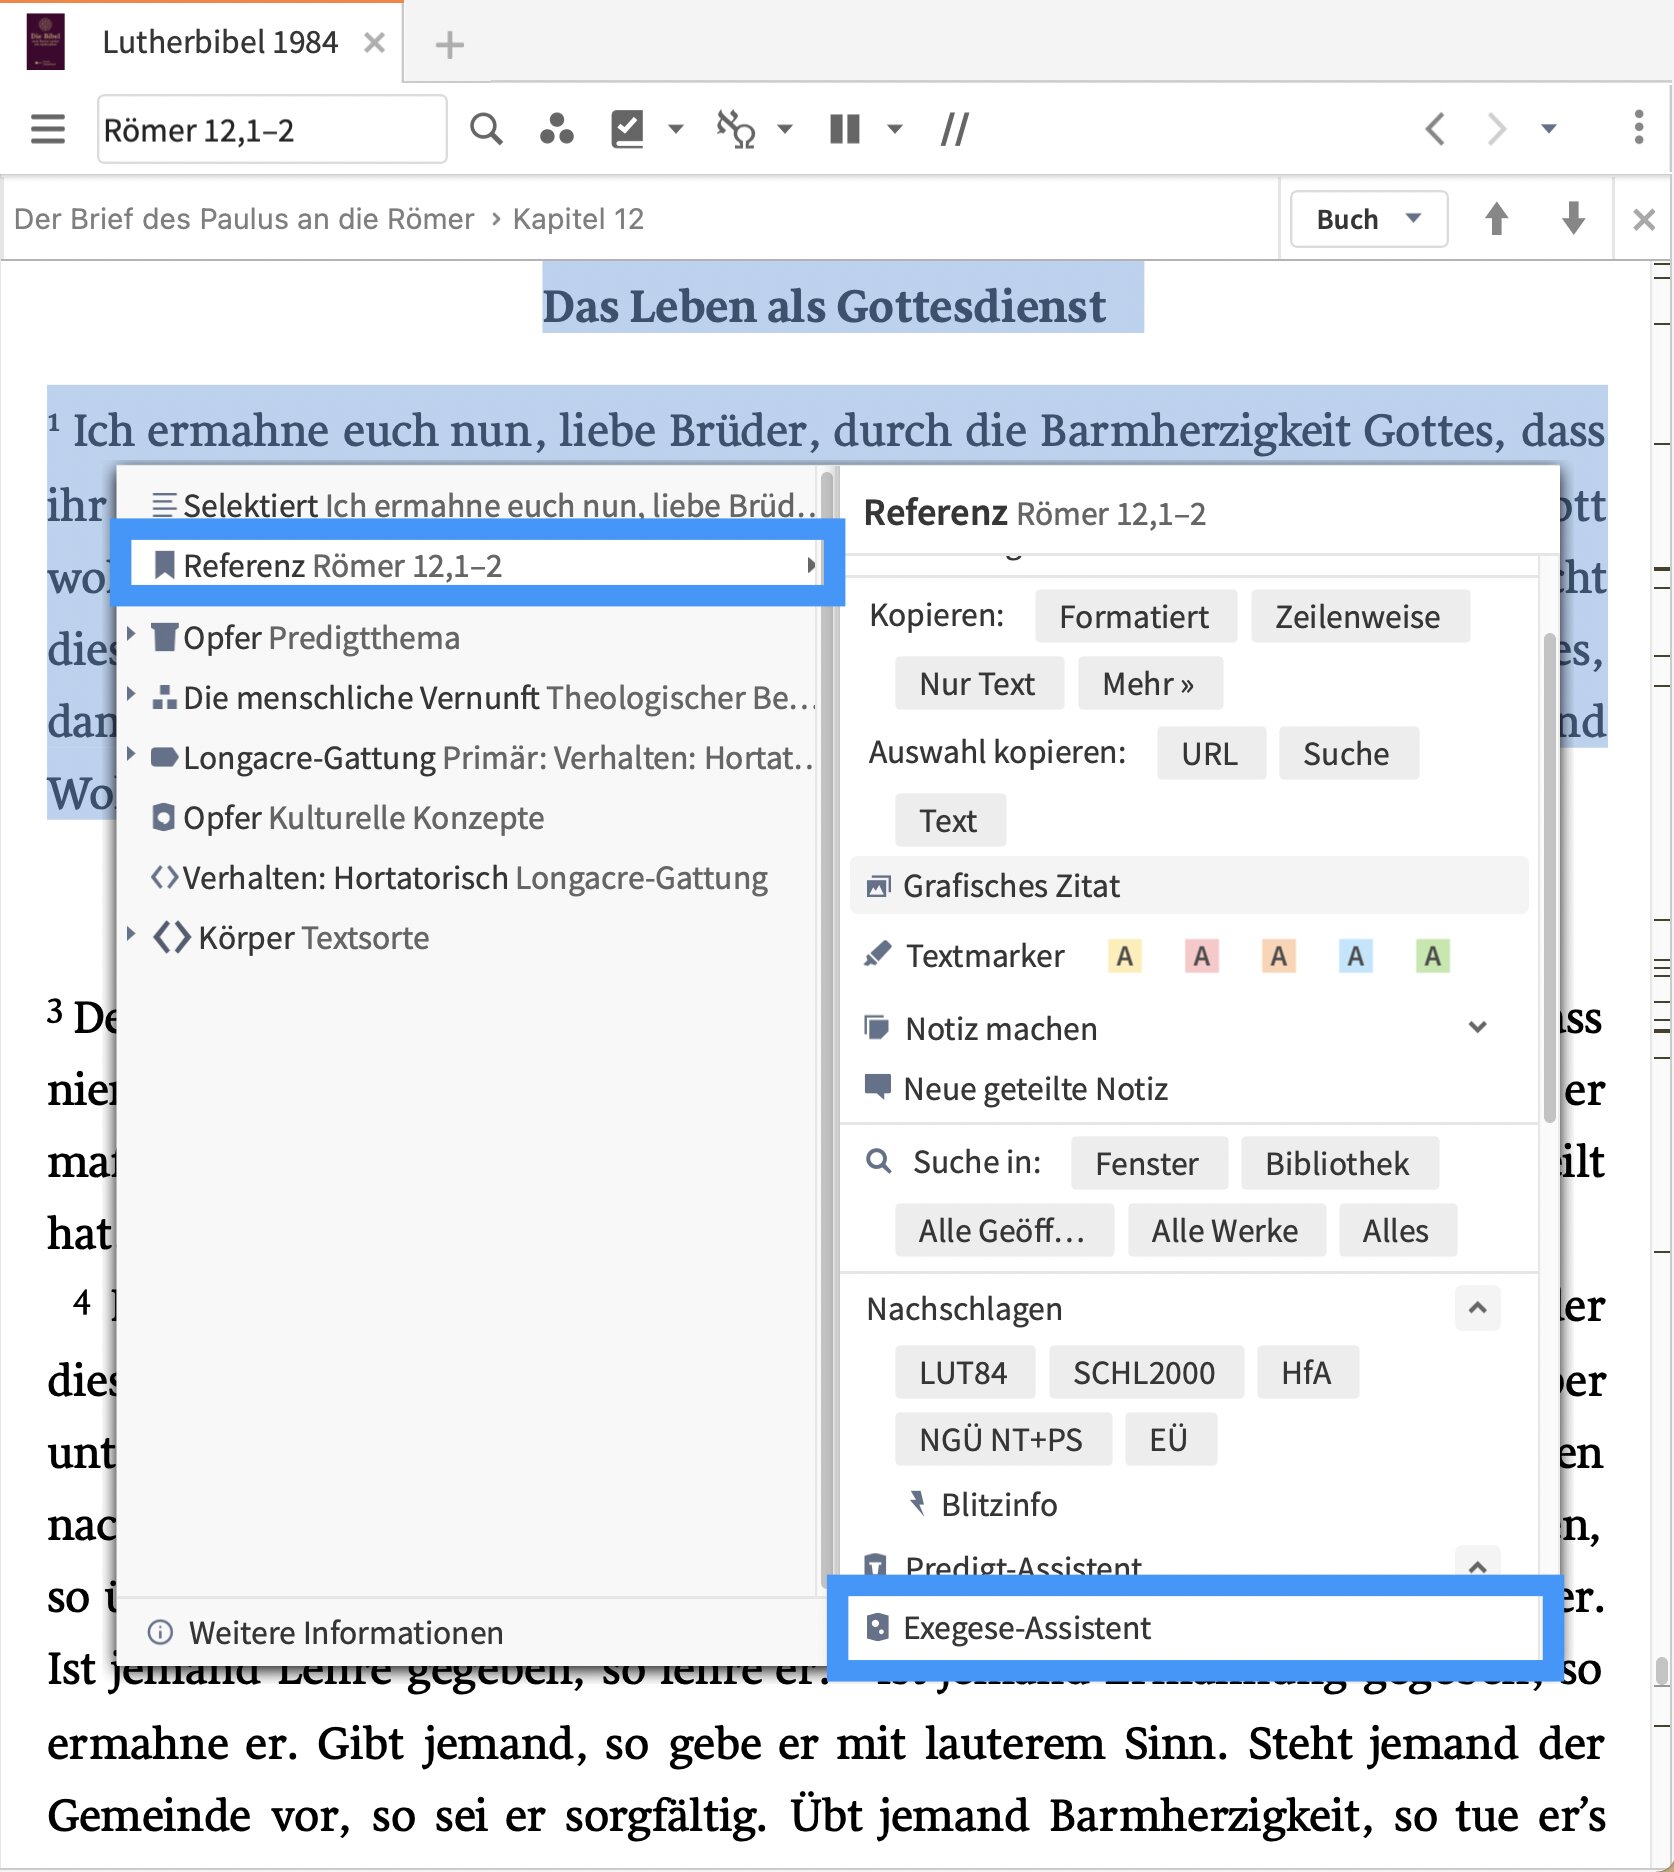Click the parallel resources slashes icon
The image size is (1674, 1872).
tap(955, 129)
